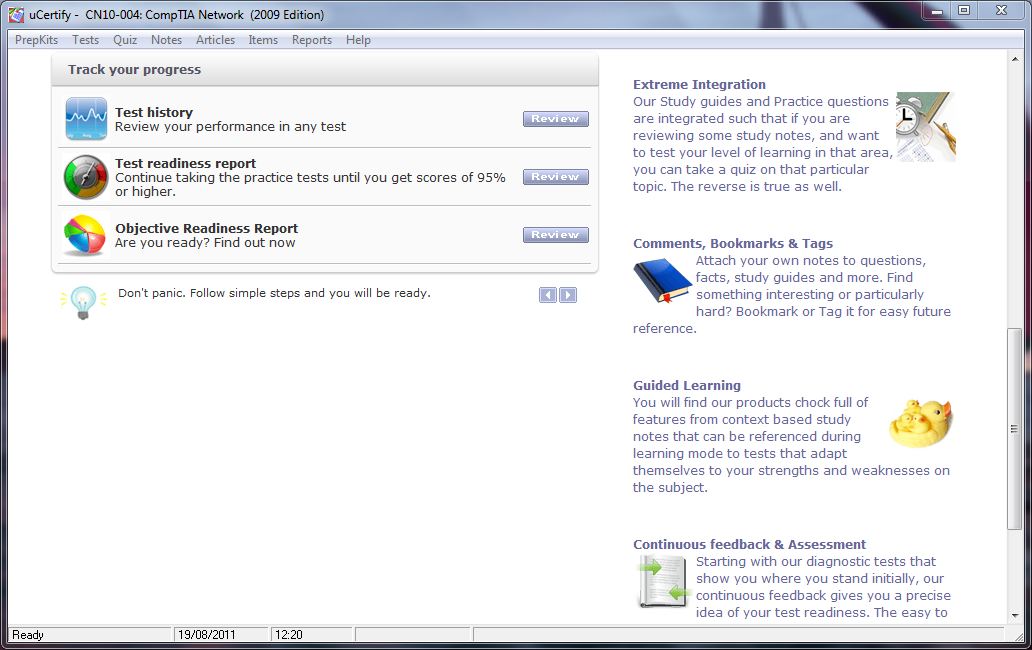Click the Guided Learning heading
This screenshot has width=1032, height=650.
686,386
